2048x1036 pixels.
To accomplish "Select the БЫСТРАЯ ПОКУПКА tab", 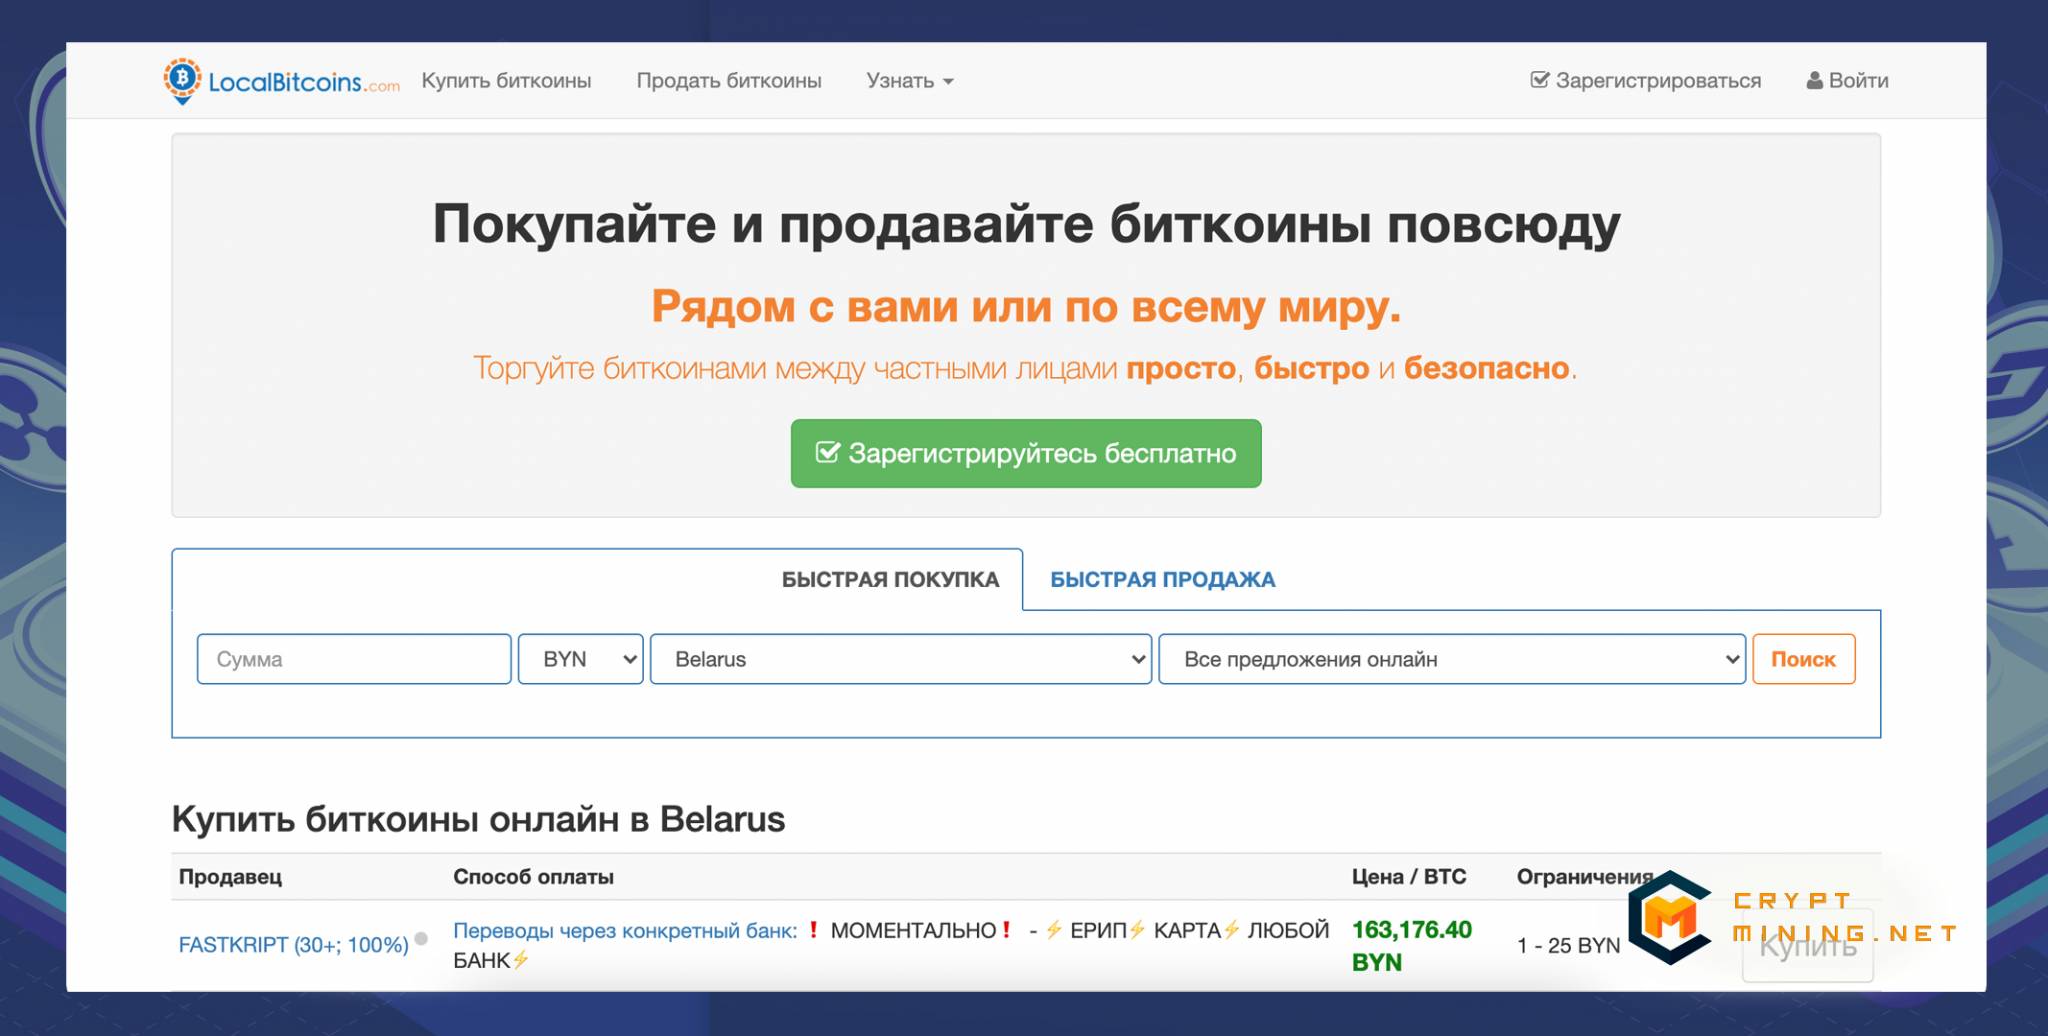I will coord(890,580).
